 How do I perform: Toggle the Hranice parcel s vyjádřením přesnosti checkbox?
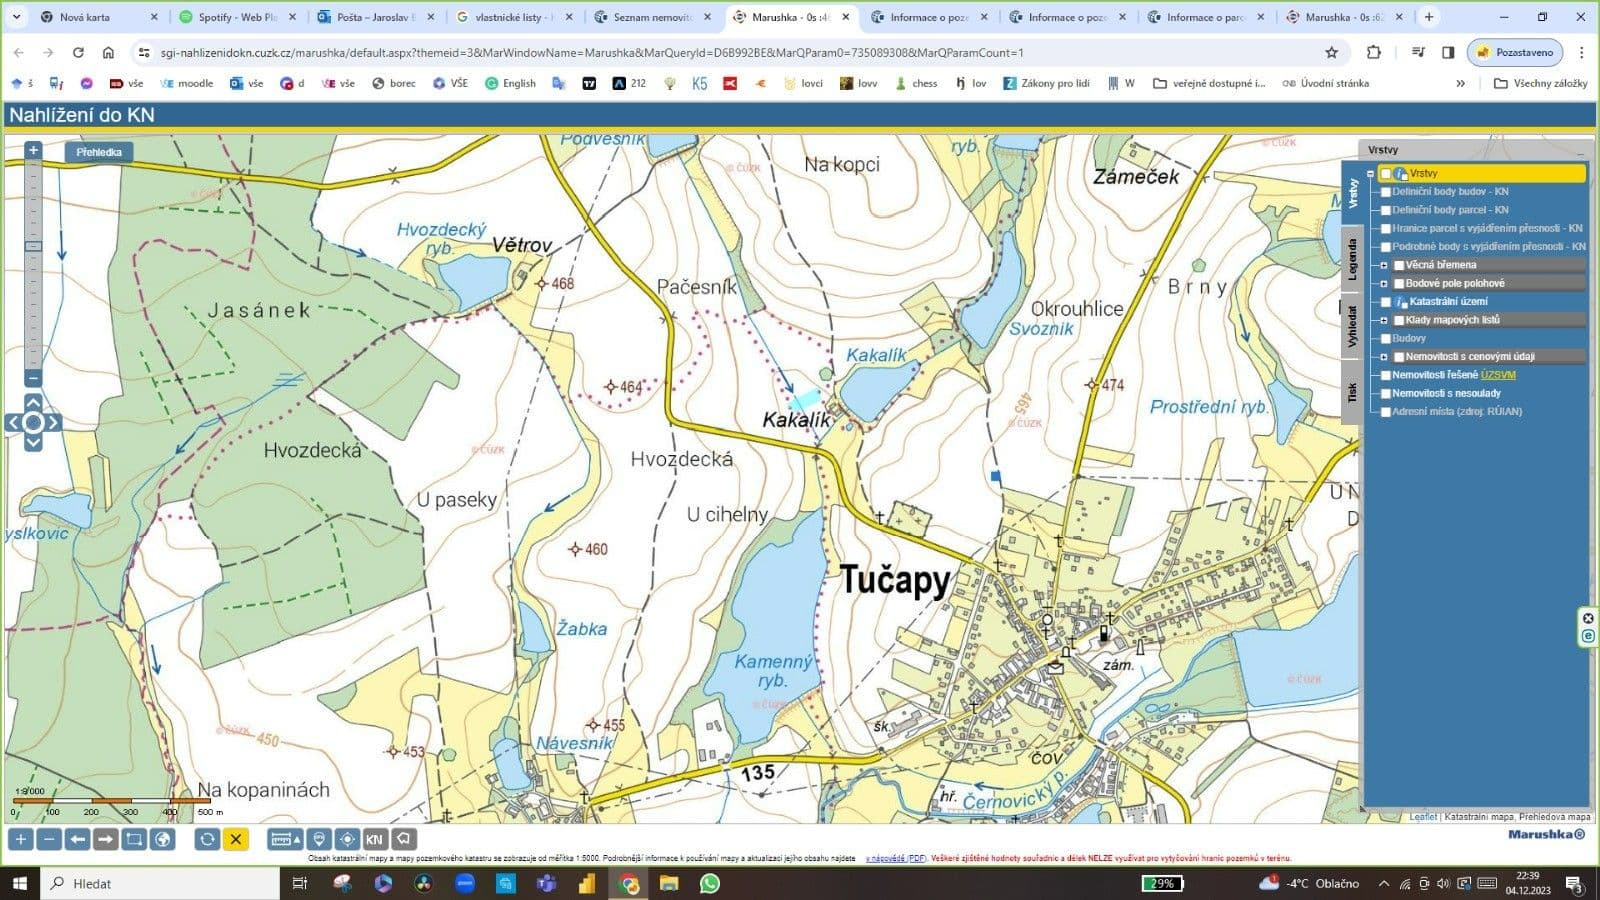[1386, 229]
